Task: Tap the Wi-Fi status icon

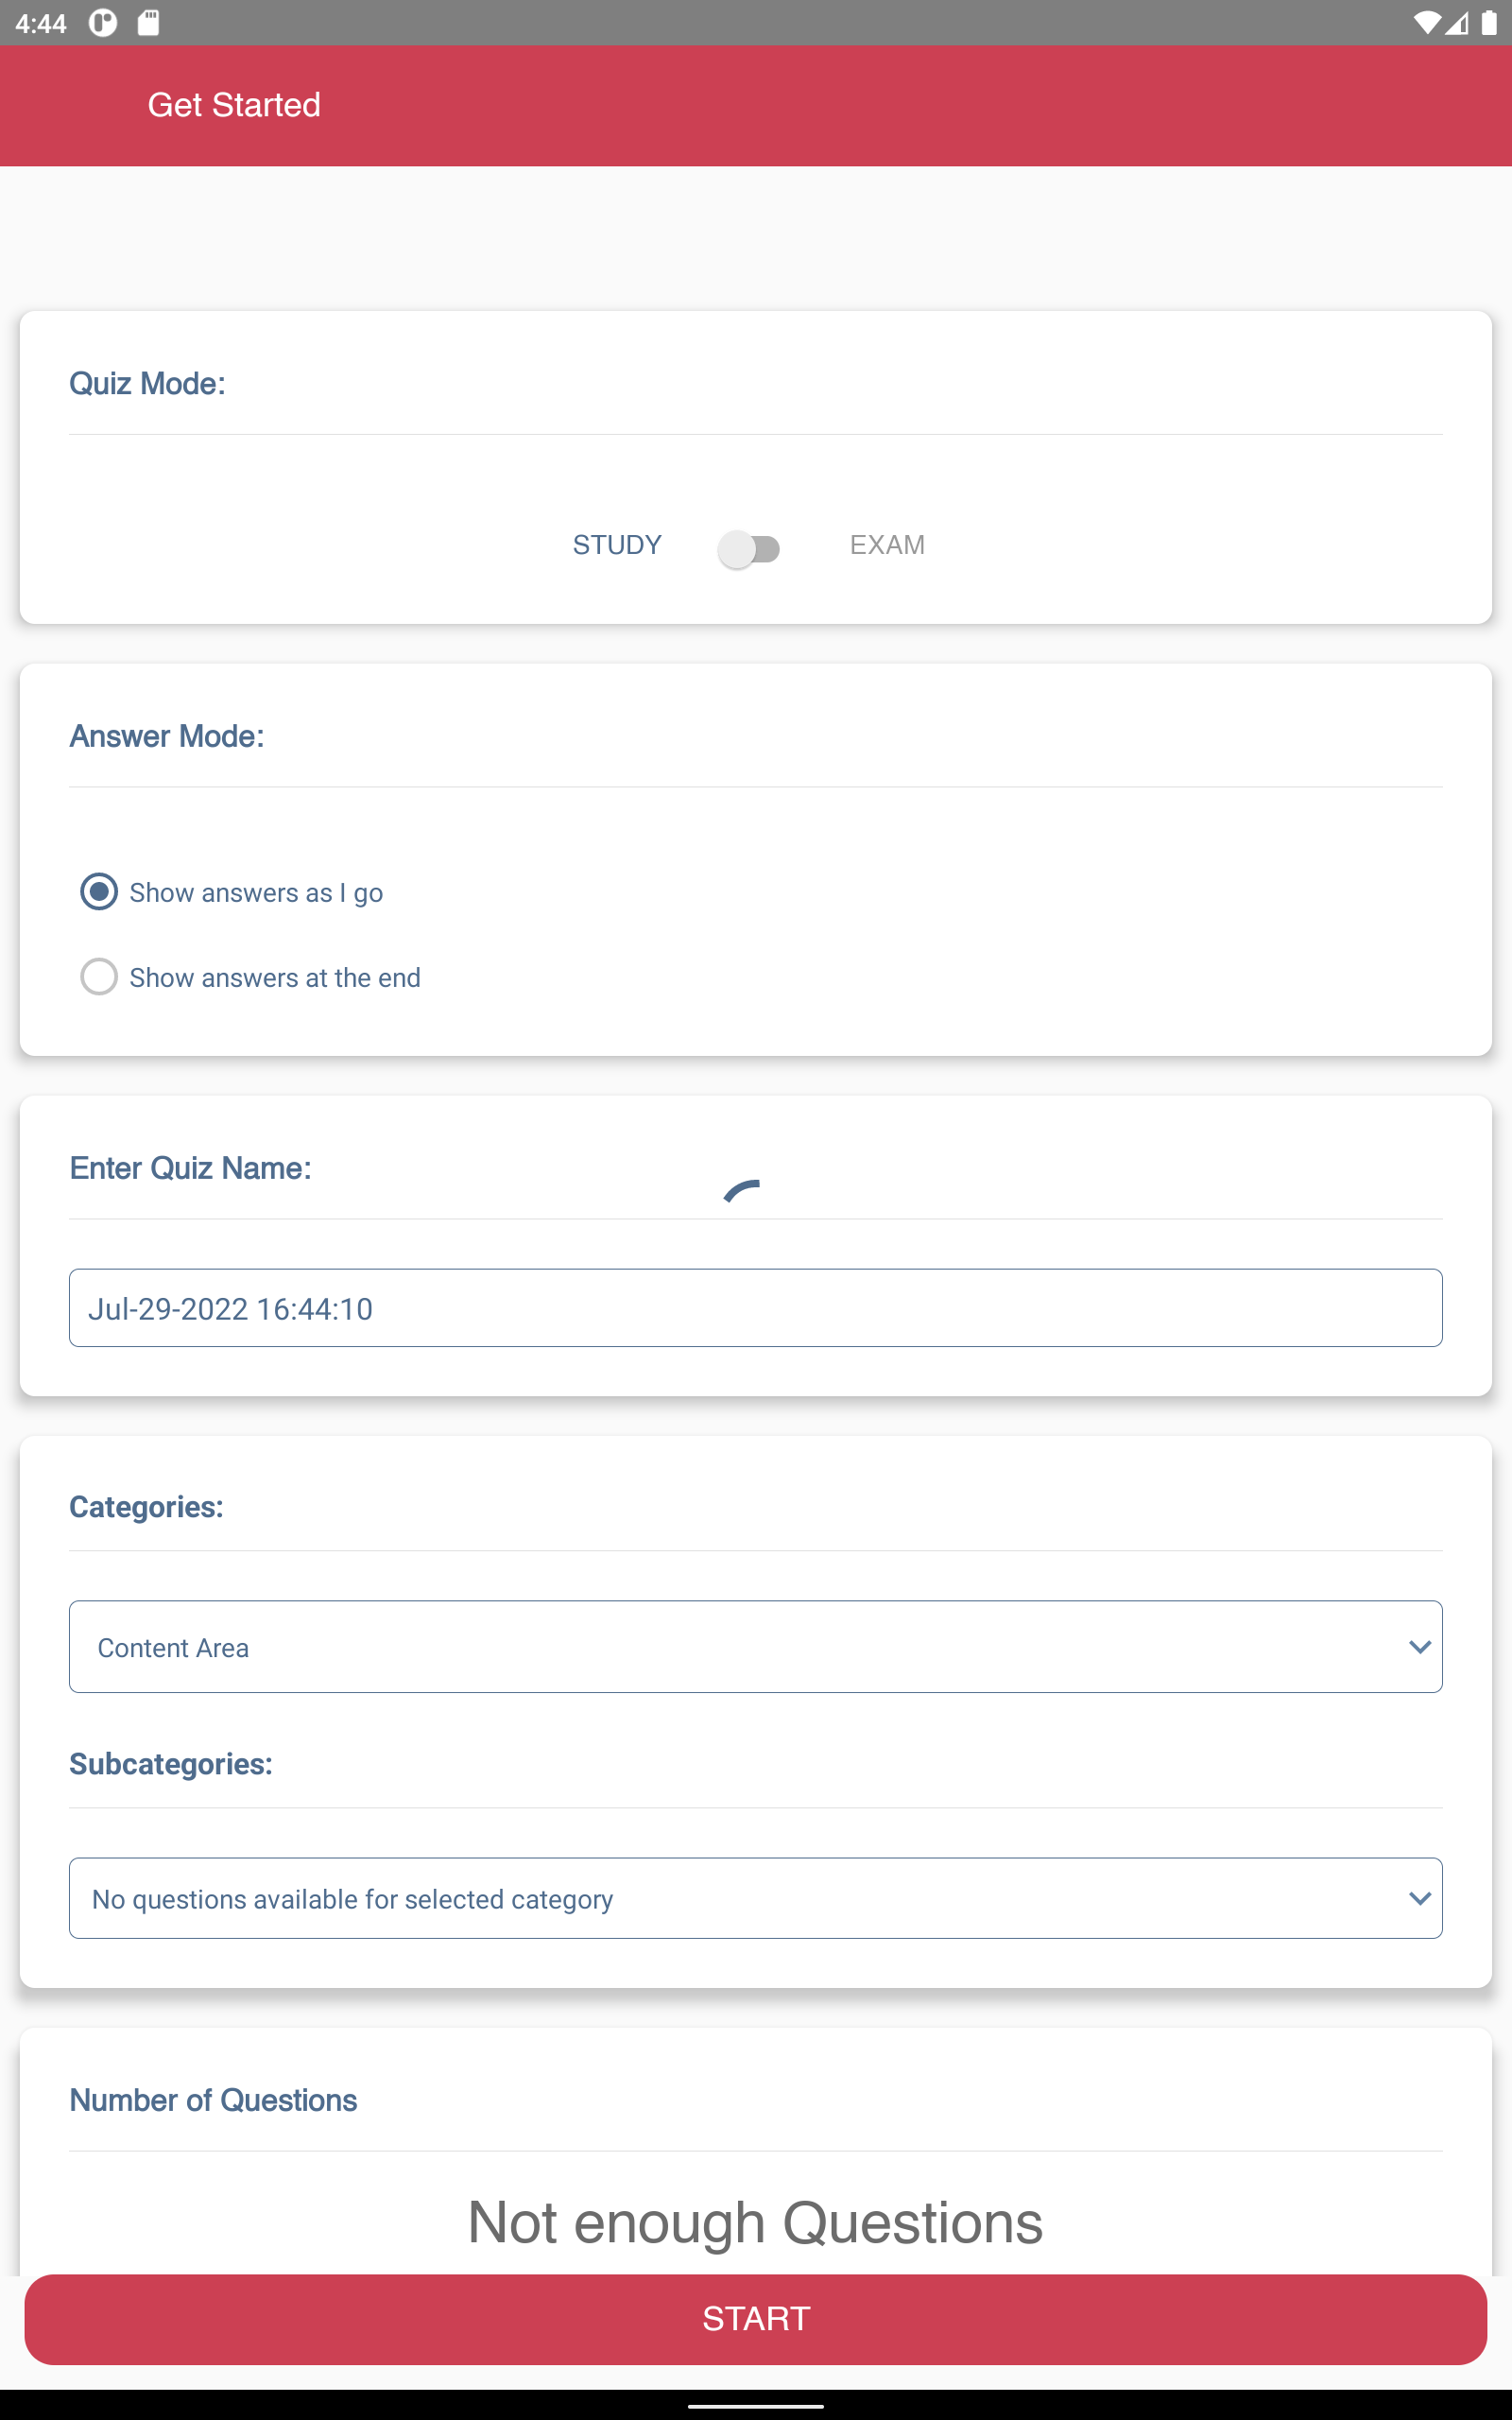Action: click(1426, 23)
